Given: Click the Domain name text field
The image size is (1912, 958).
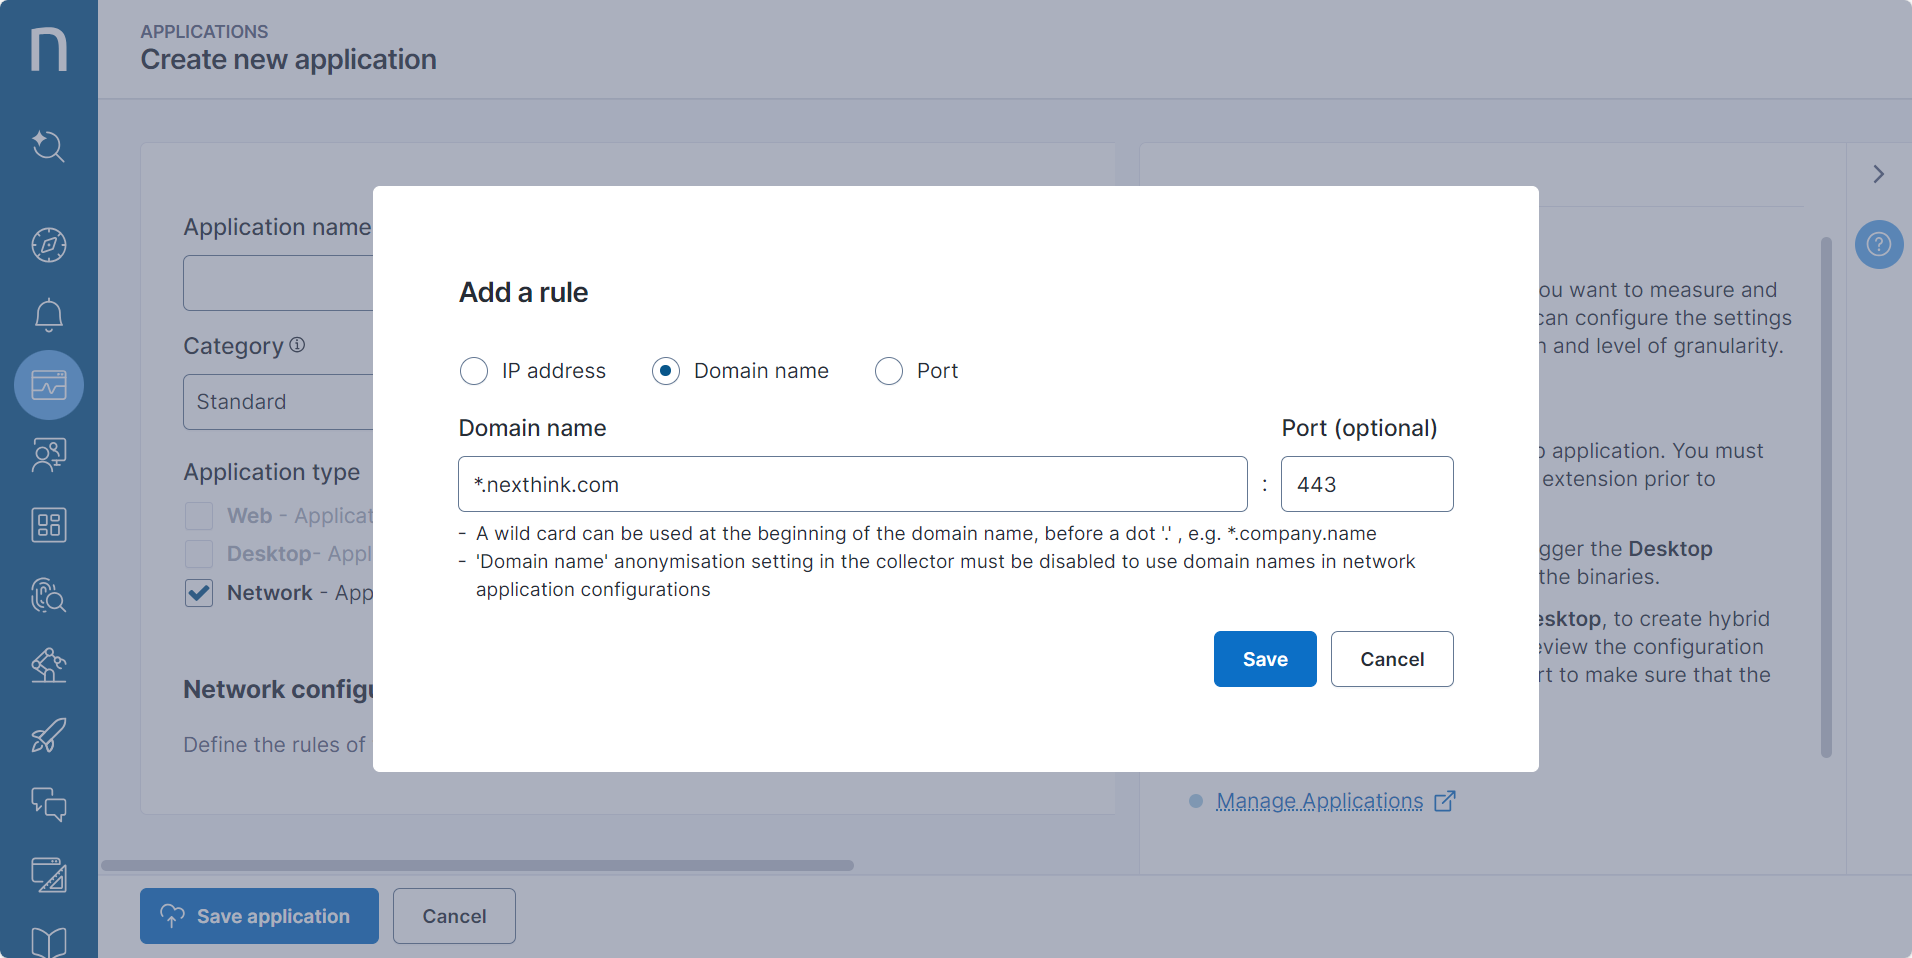Looking at the screenshot, I should click(x=852, y=484).
